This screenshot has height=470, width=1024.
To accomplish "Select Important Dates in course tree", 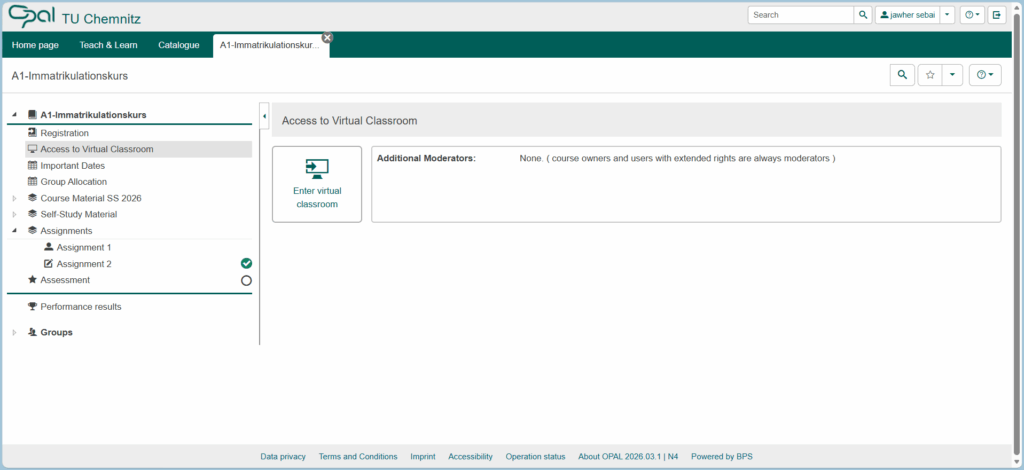I will (72, 166).
